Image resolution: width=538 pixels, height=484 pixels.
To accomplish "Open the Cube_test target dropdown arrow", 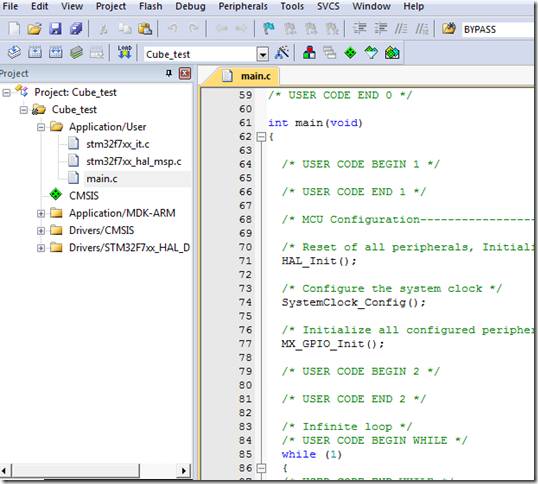I will (263, 55).
